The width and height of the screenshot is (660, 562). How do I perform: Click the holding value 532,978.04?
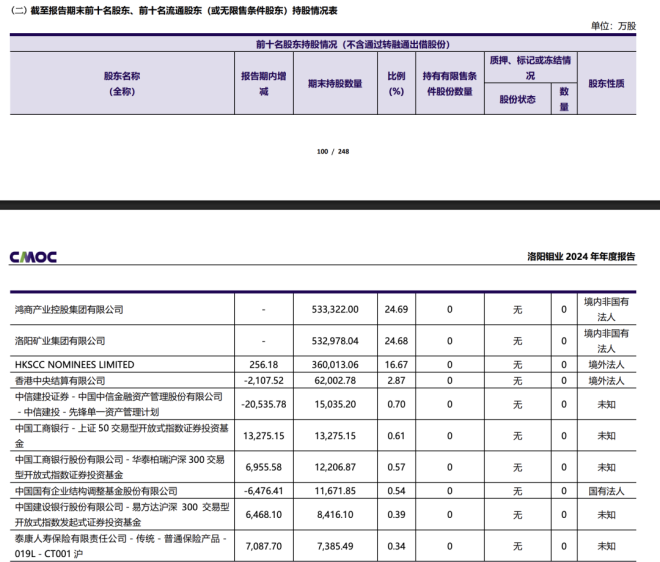(x=335, y=341)
